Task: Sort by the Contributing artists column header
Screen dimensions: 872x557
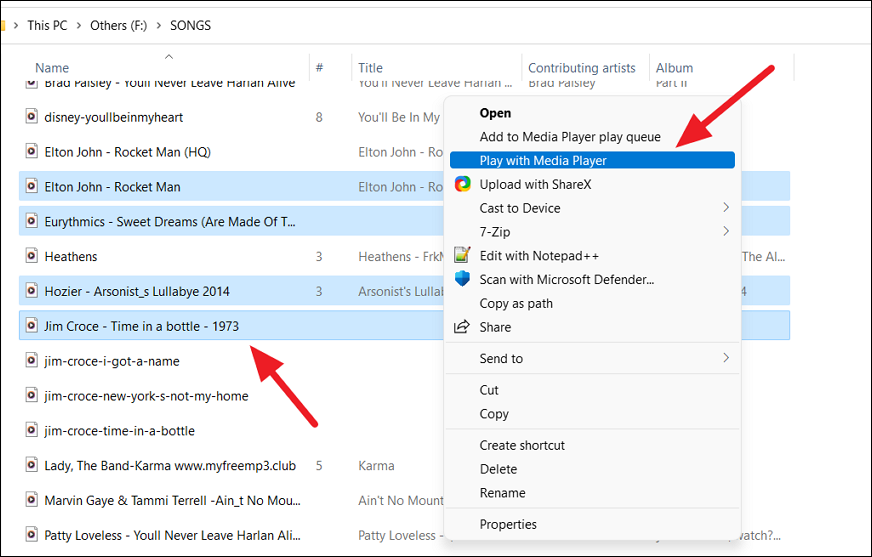Action: (x=581, y=68)
